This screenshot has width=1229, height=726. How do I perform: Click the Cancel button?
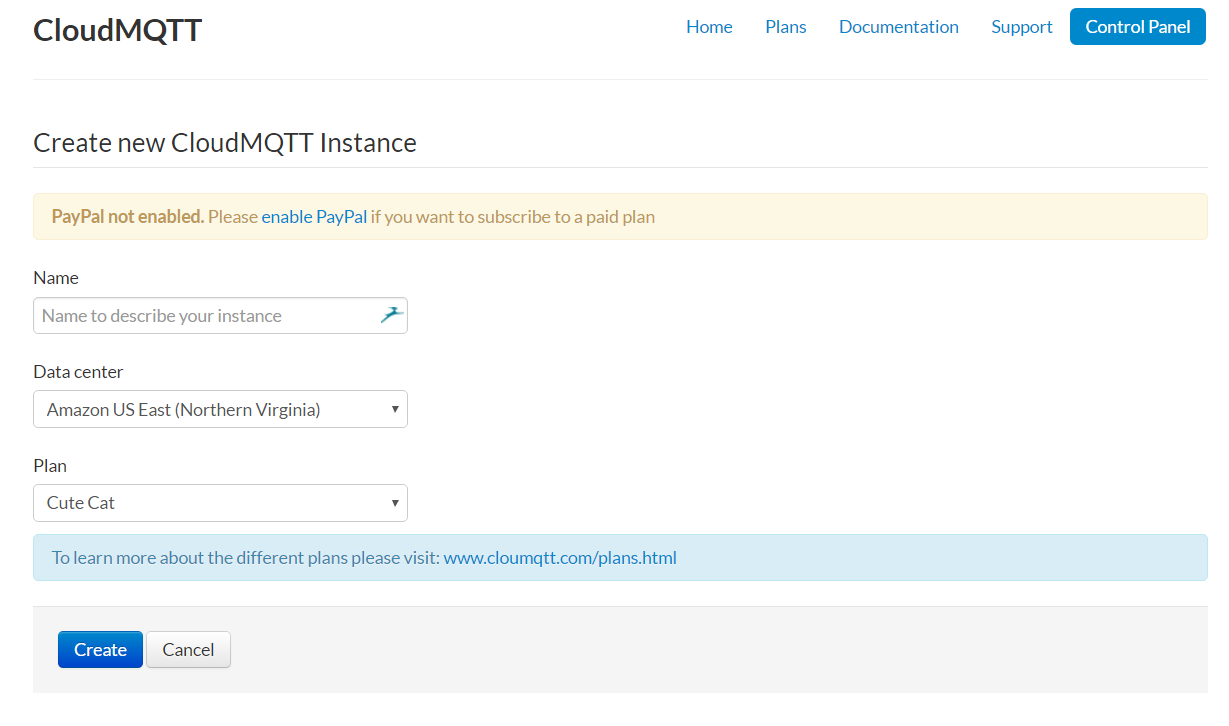(188, 649)
